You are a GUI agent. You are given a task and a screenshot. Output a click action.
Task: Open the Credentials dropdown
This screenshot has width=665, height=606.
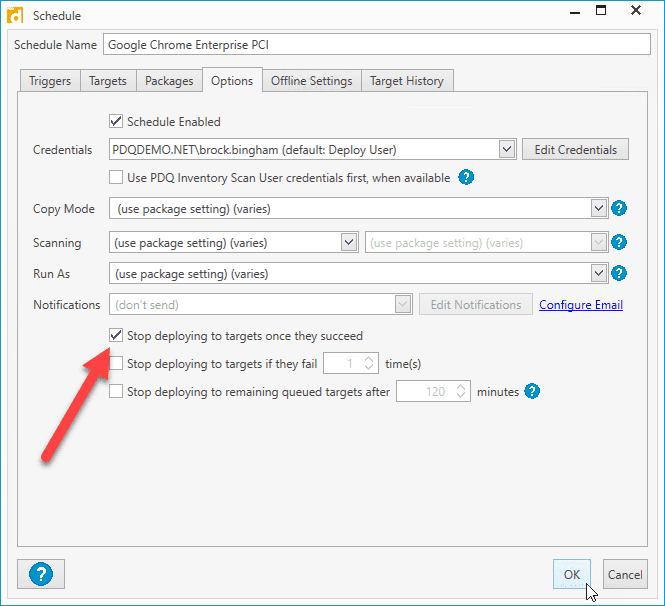pyautogui.click(x=507, y=149)
